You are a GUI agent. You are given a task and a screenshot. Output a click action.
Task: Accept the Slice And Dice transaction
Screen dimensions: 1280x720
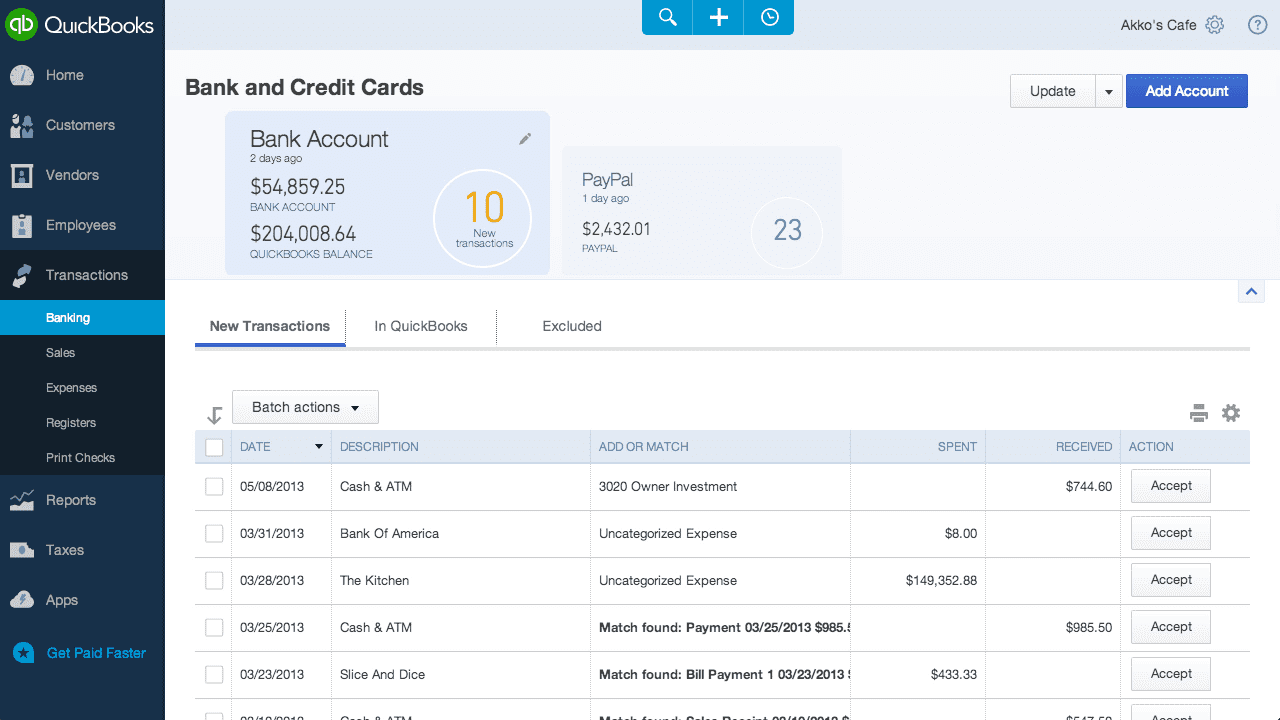[x=1171, y=674]
